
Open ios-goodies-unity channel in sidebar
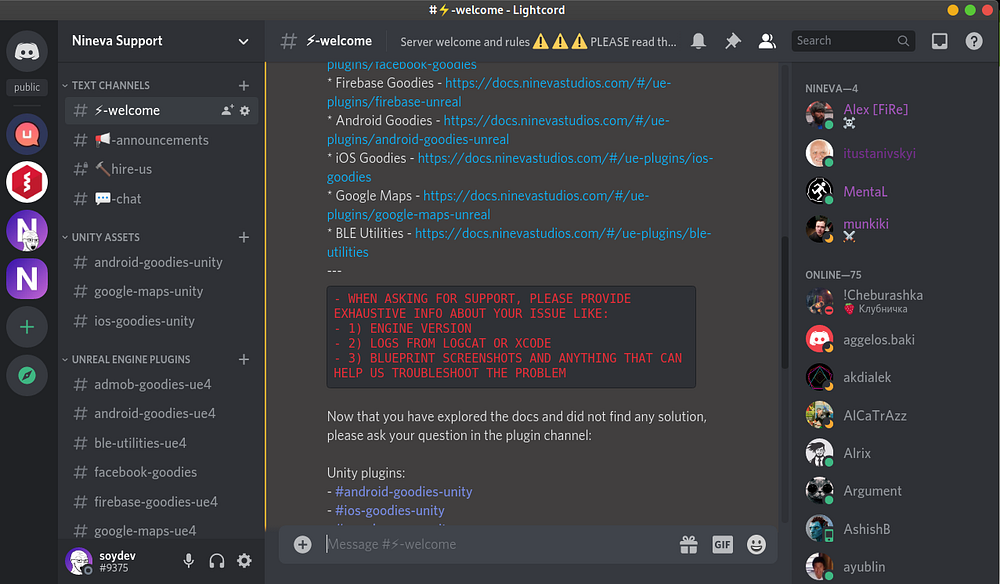coord(161,321)
